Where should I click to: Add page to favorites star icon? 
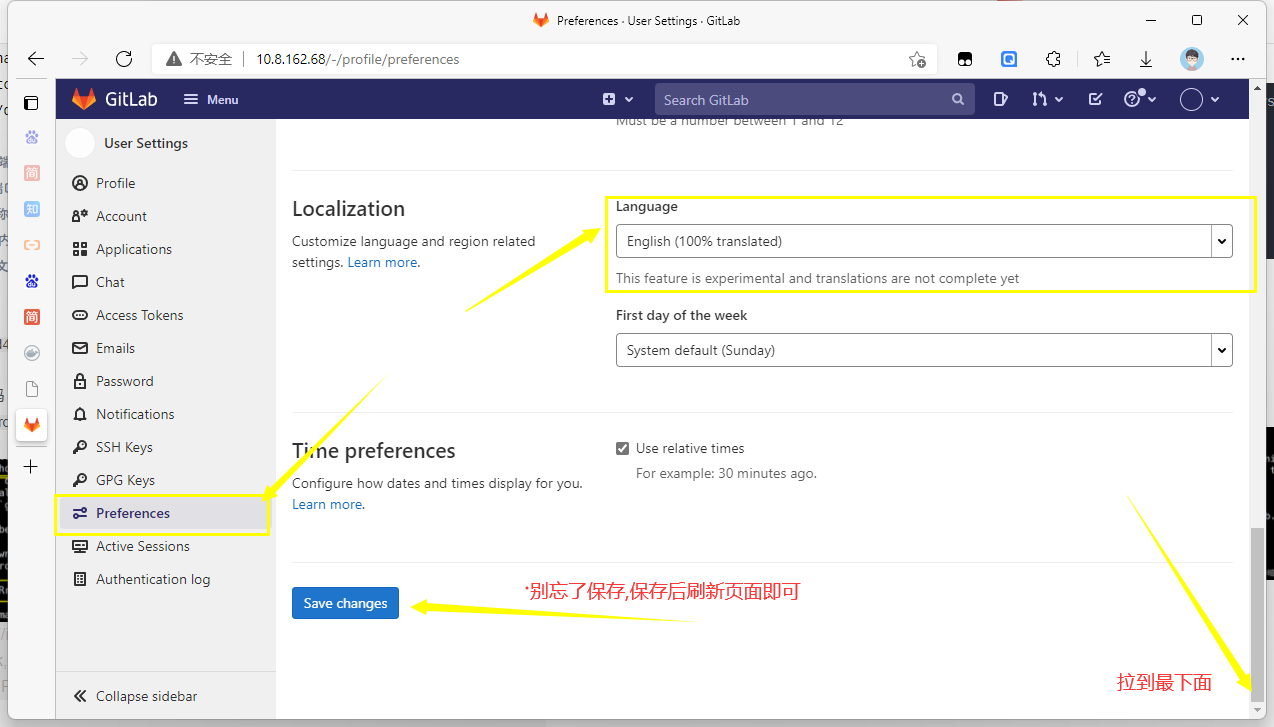(917, 59)
